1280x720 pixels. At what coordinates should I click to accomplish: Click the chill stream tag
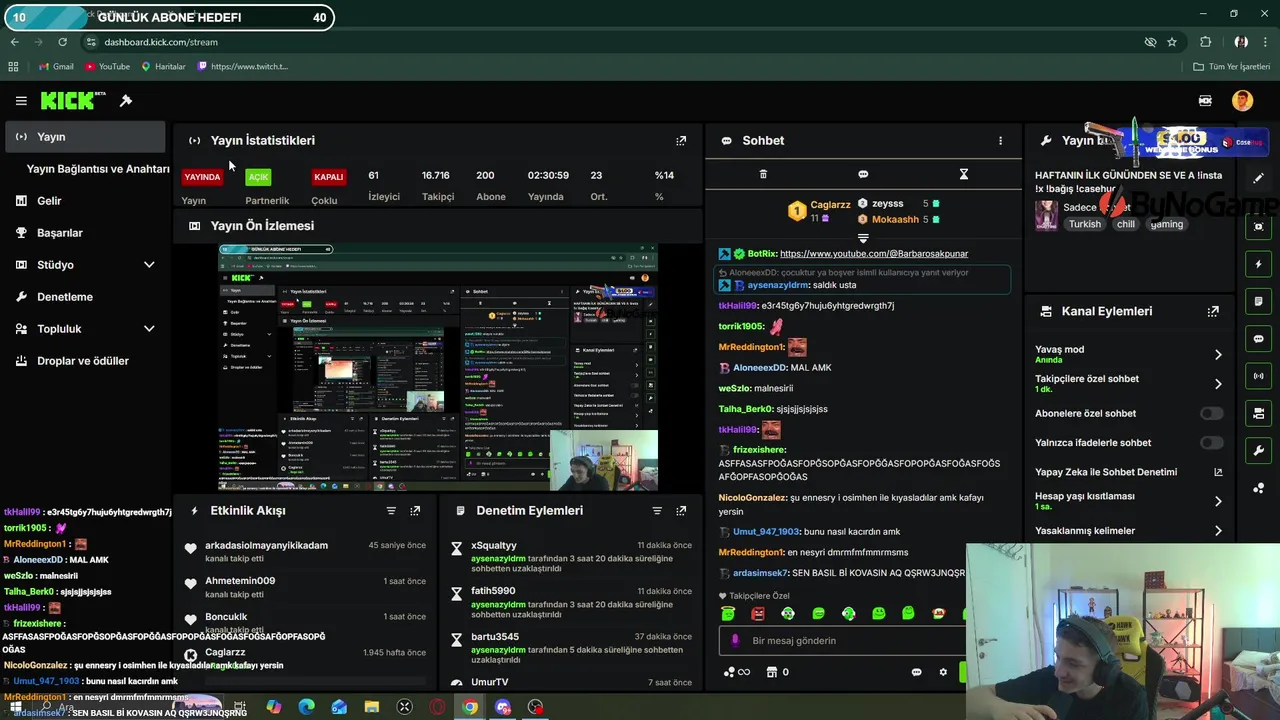click(1126, 225)
